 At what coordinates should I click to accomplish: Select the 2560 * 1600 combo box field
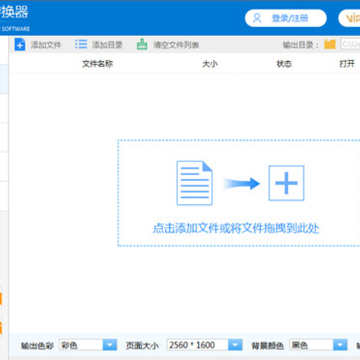click(x=205, y=345)
